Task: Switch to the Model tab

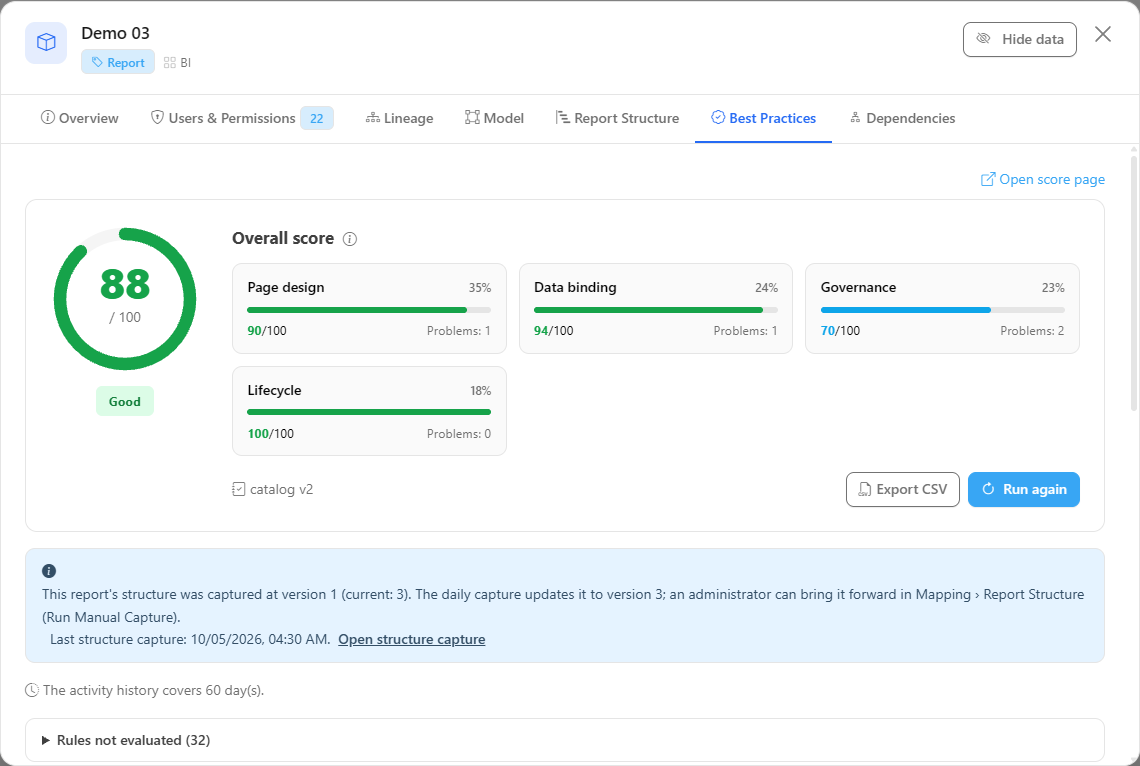Action: tap(494, 118)
